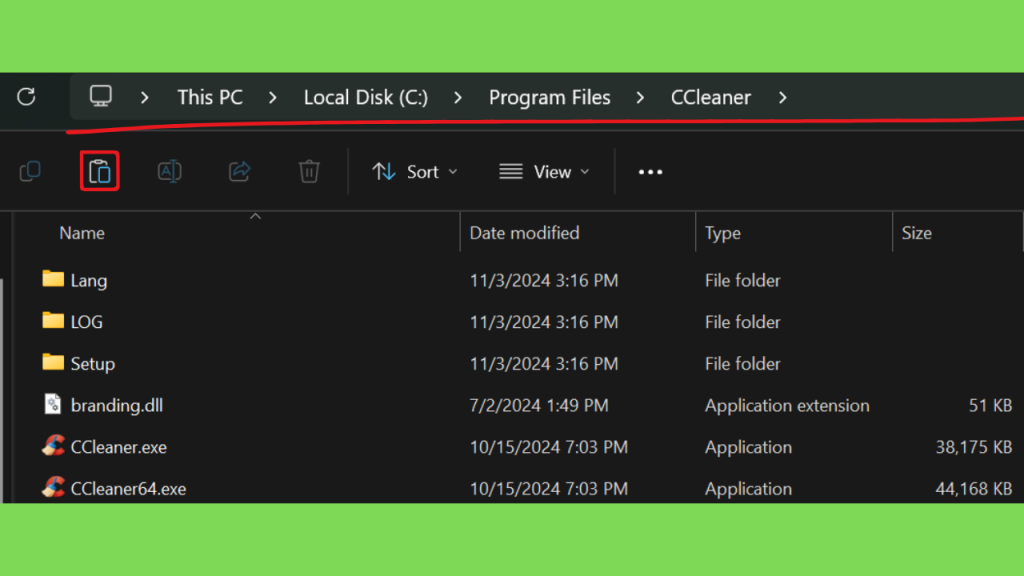Viewport: 1024px width, 576px height.
Task: Click the computer monitor icon in breadcrumb
Action: point(101,97)
